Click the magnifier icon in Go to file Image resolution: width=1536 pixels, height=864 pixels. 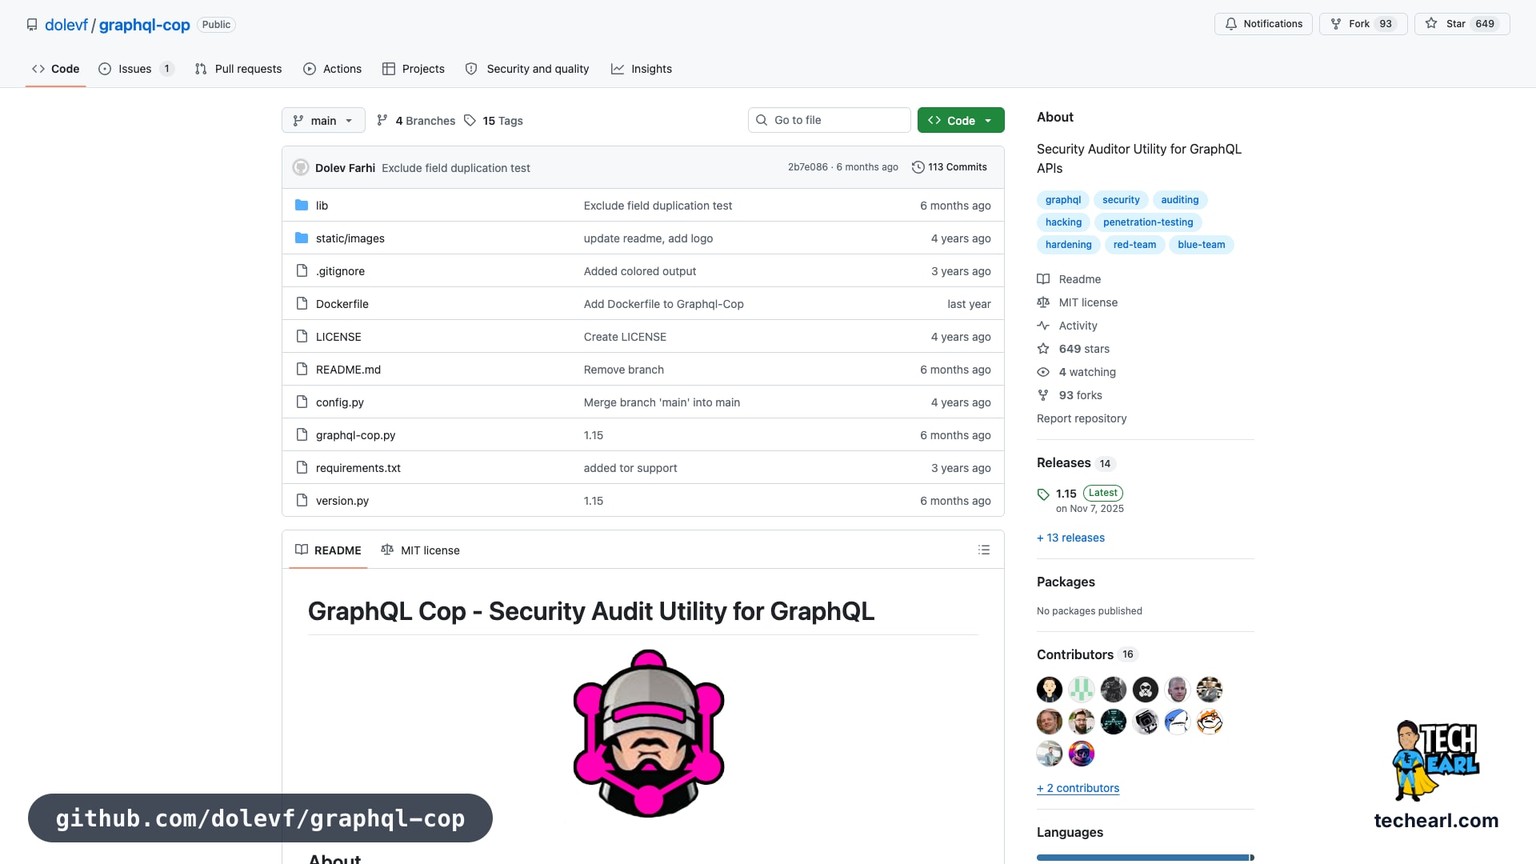pos(762,120)
